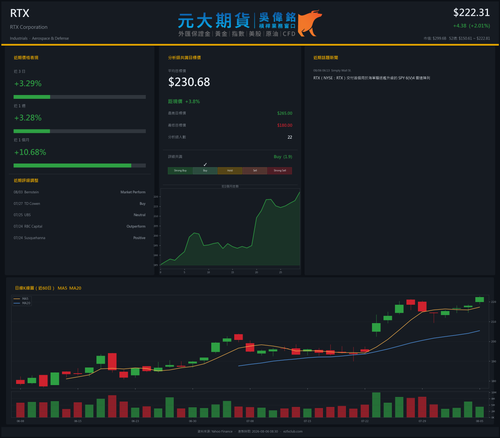Click the +10.68% one-month return

pyautogui.click(x=30, y=152)
